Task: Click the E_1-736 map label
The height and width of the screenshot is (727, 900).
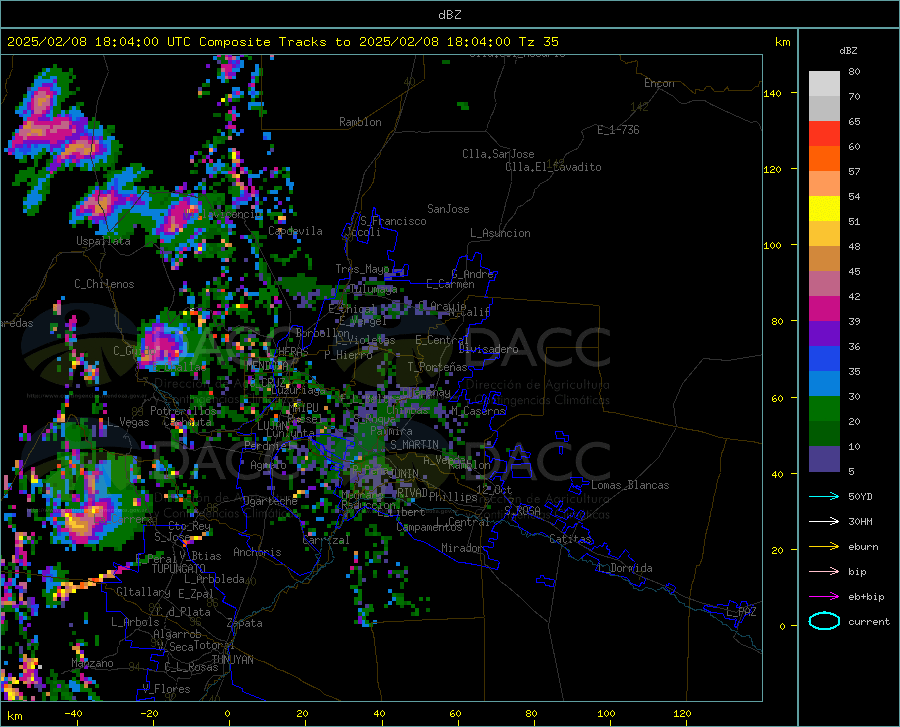Action: (x=618, y=130)
